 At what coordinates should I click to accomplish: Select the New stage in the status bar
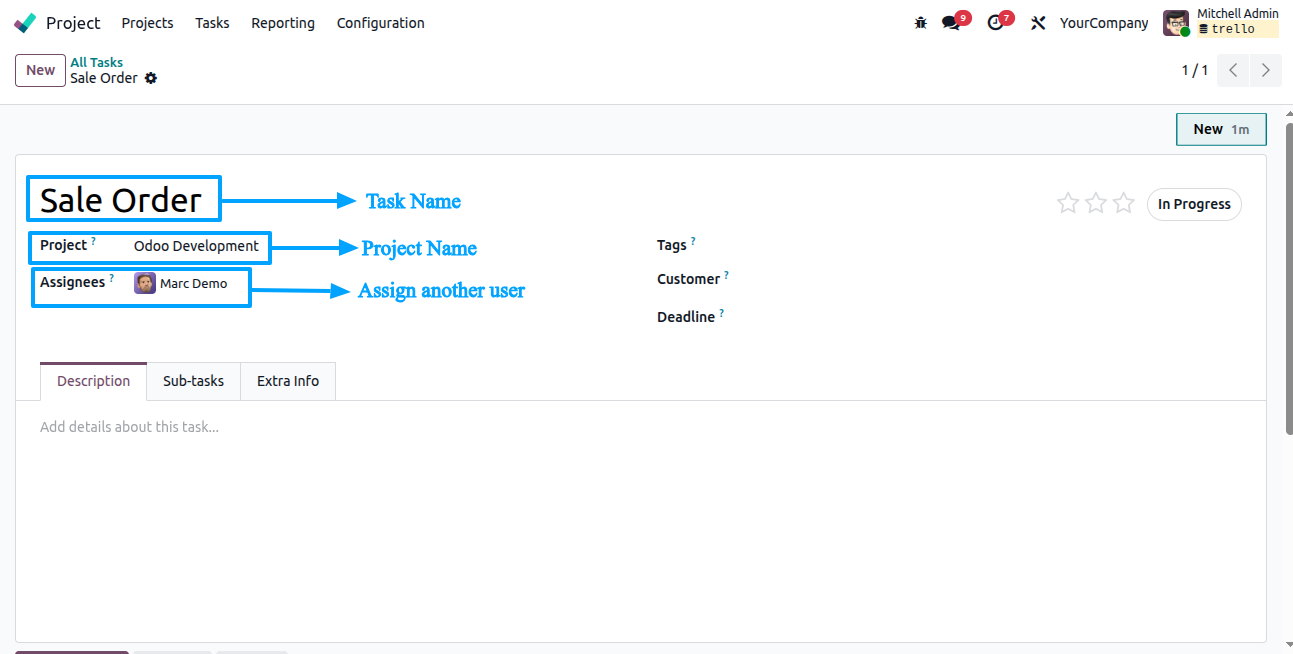pyautogui.click(x=1221, y=129)
